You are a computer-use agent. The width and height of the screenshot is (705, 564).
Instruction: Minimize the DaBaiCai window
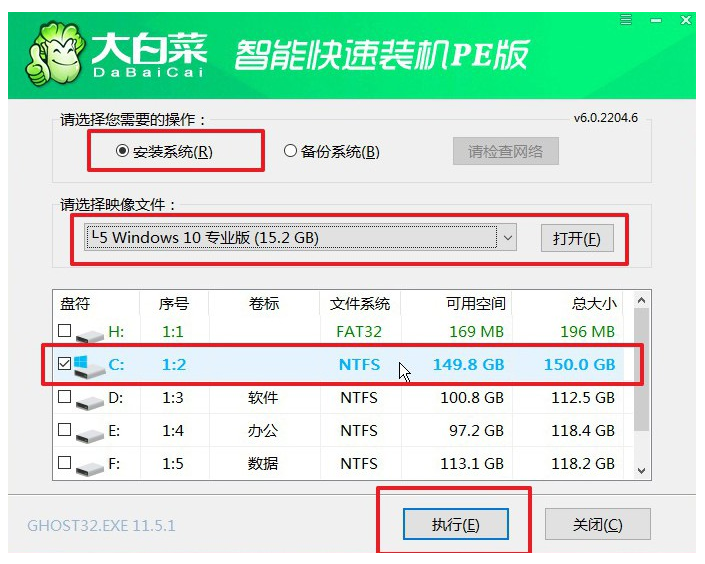click(x=656, y=21)
